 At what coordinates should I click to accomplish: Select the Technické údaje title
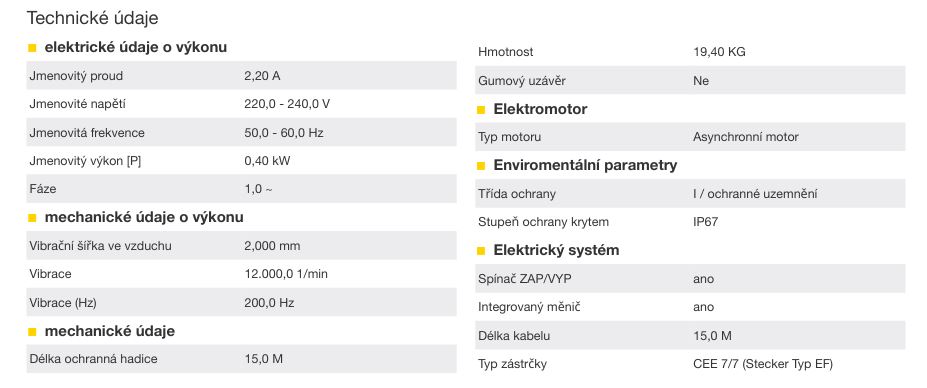tap(92, 18)
